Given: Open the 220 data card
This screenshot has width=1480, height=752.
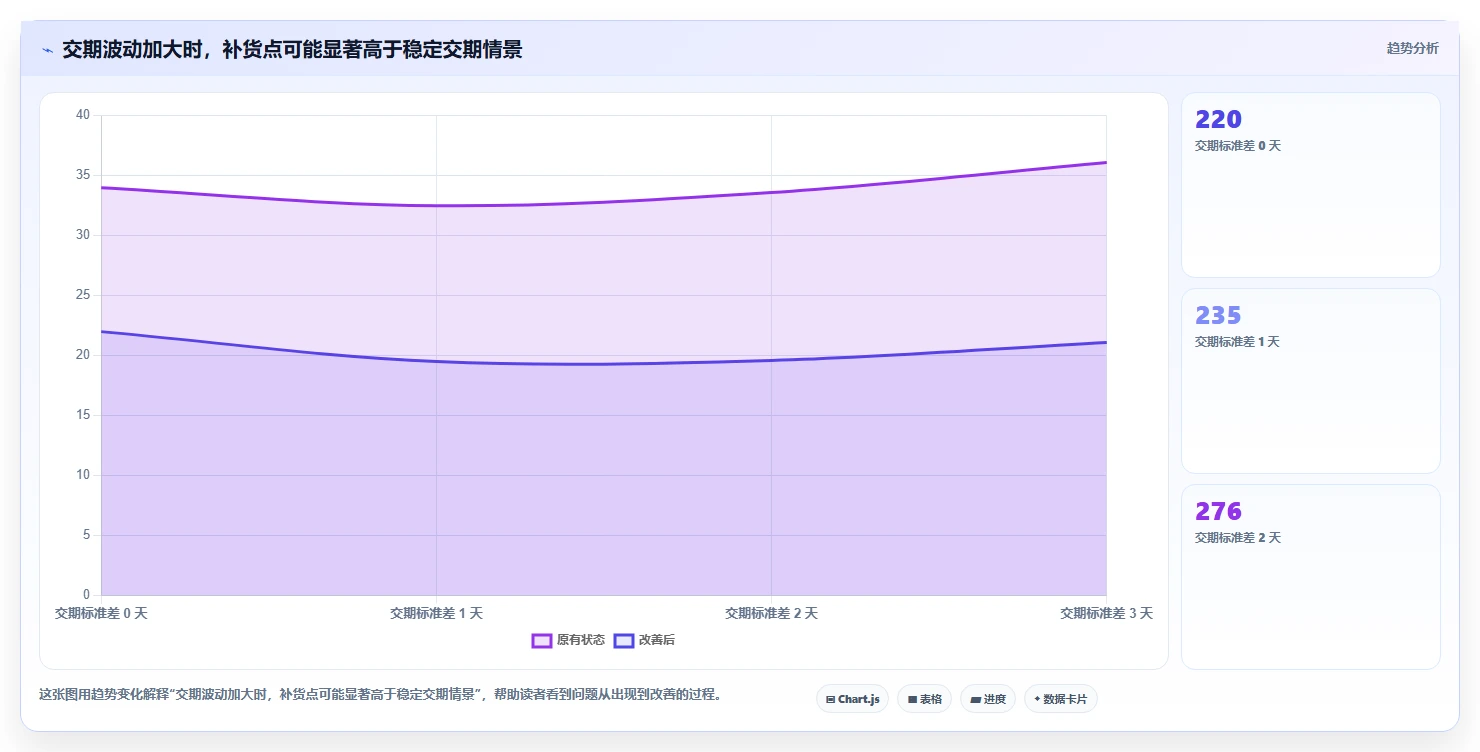Looking at the screenshot, I should point(1310,185).
